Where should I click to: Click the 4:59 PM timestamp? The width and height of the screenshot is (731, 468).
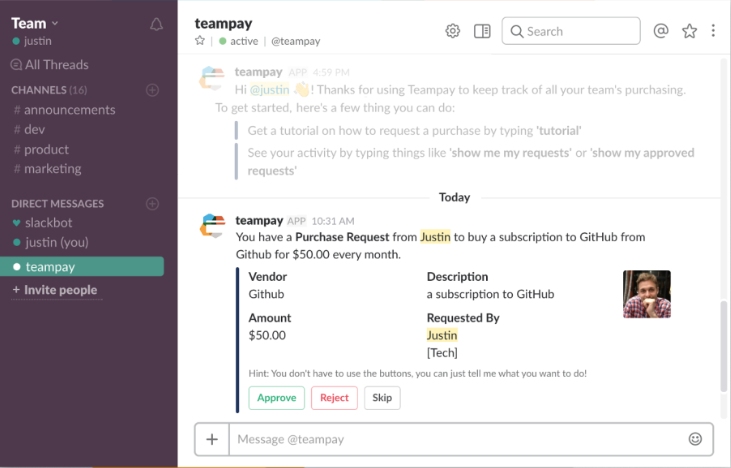331,72
